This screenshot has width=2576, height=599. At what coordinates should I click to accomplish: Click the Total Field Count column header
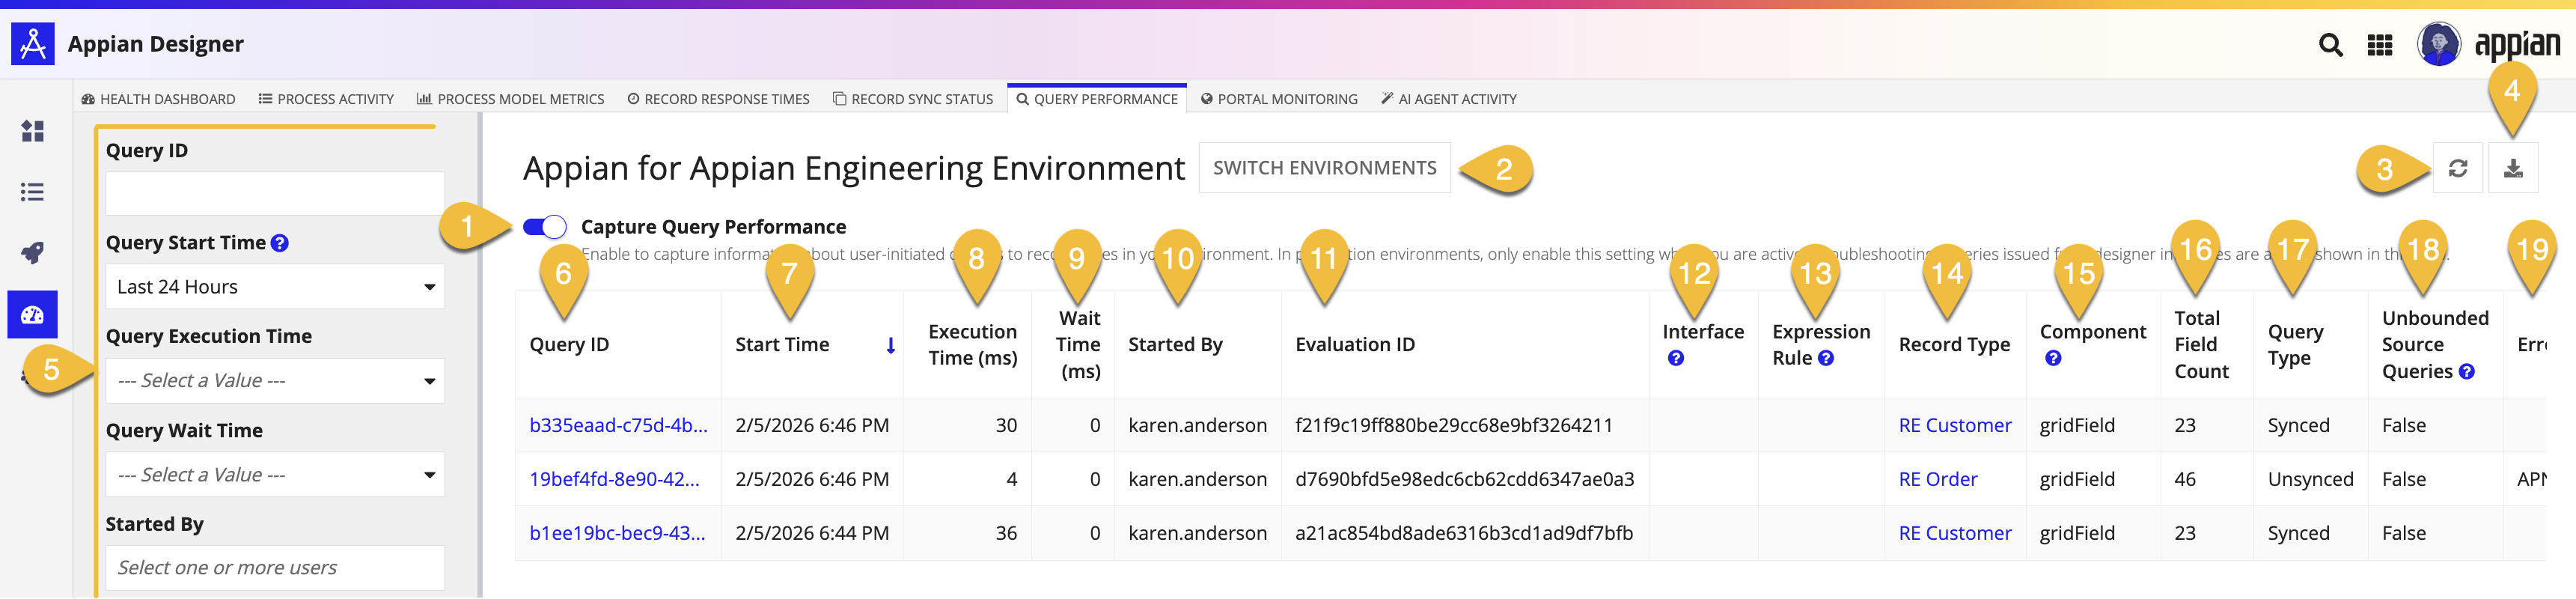pos(2201,345)
